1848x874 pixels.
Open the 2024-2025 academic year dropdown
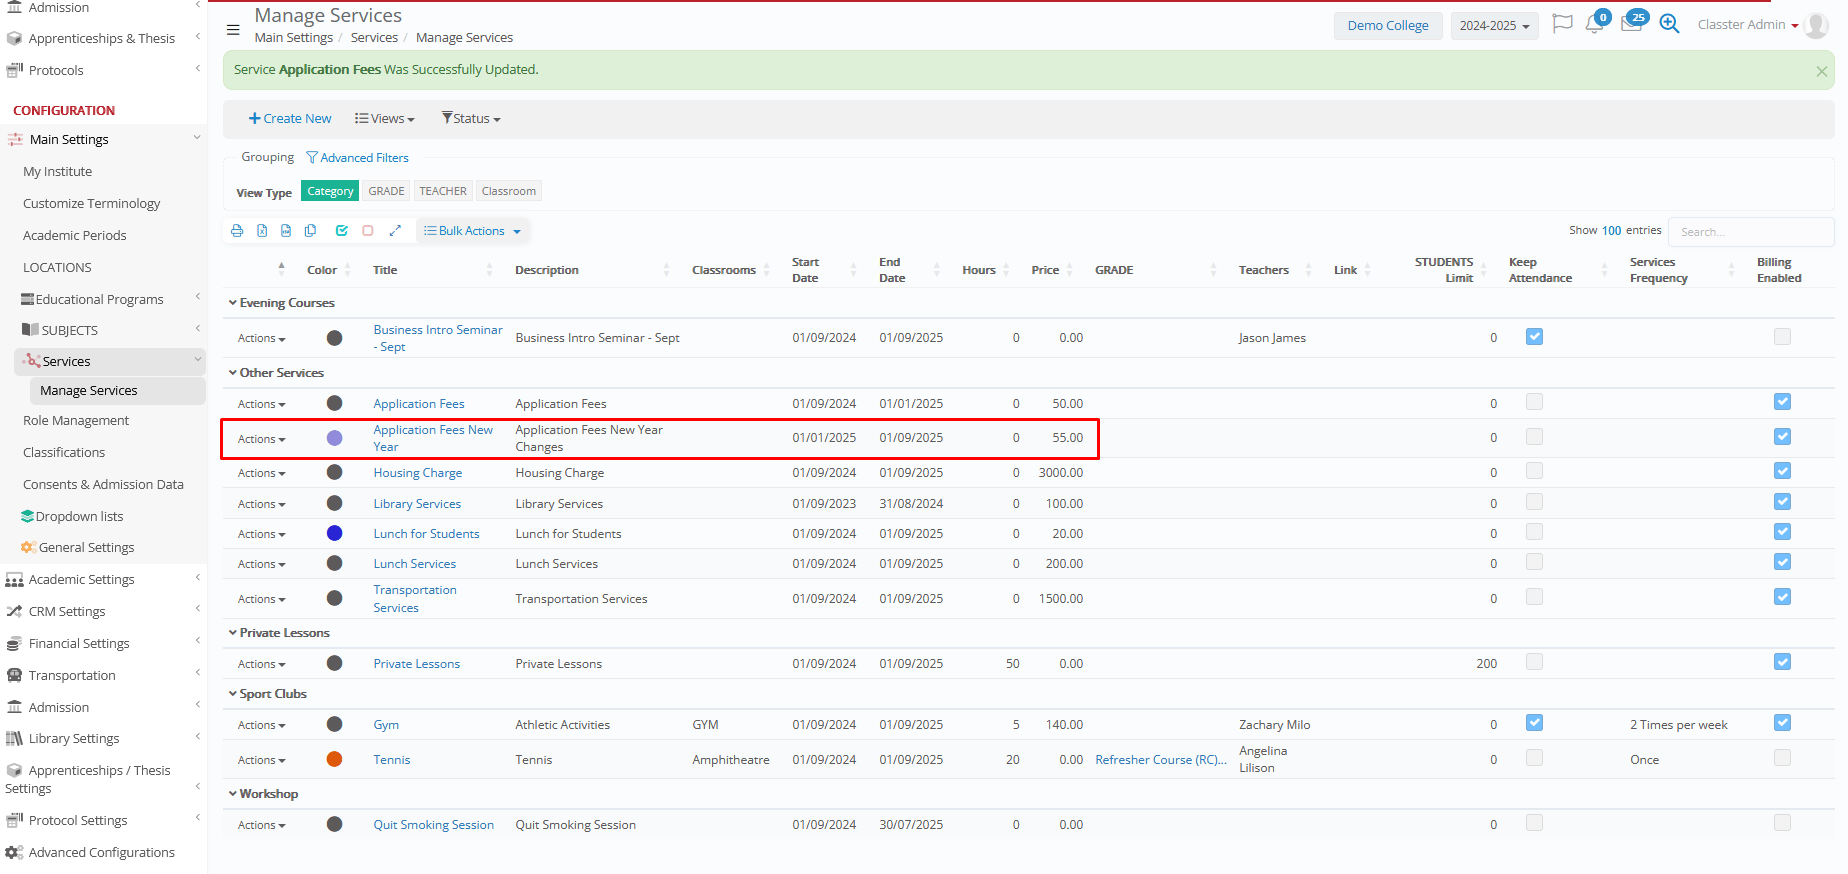[1494, 26]
